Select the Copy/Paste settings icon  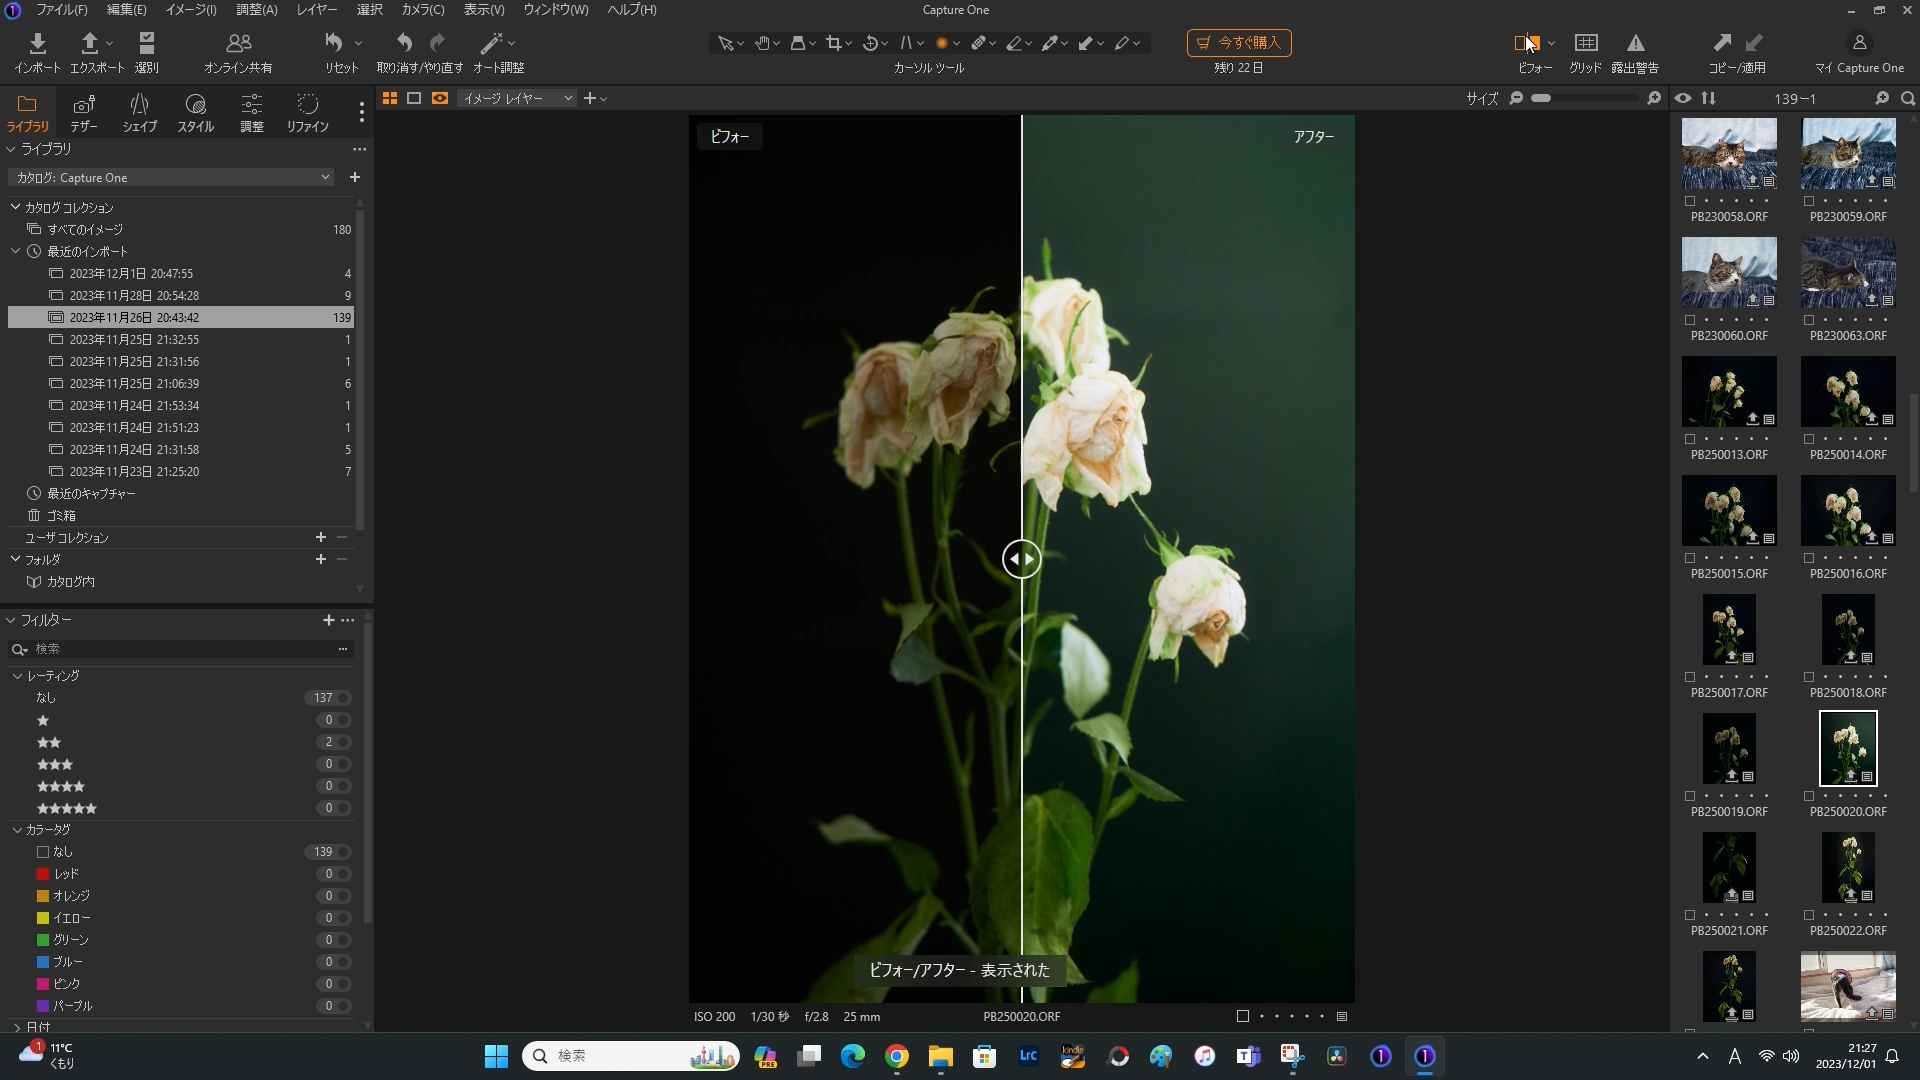1737,51
